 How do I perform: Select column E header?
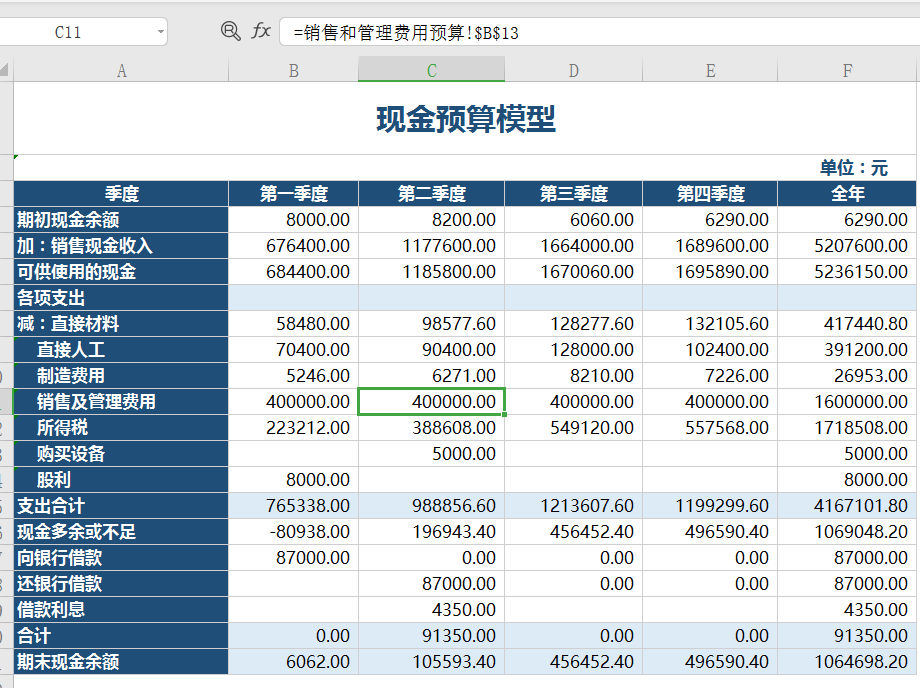click(x=710, y=71)
